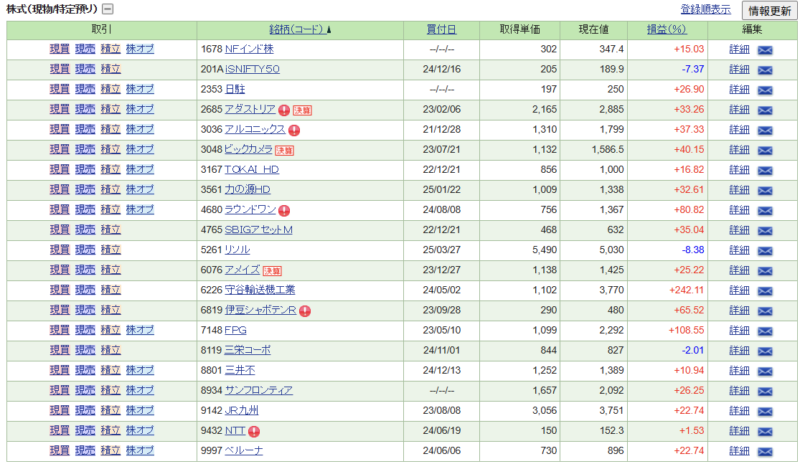The height and width of the screenshot is (464, 800).
Task: Click mail icon in アダストリア row
Action: pyautogui.click(x=765, y=110)
